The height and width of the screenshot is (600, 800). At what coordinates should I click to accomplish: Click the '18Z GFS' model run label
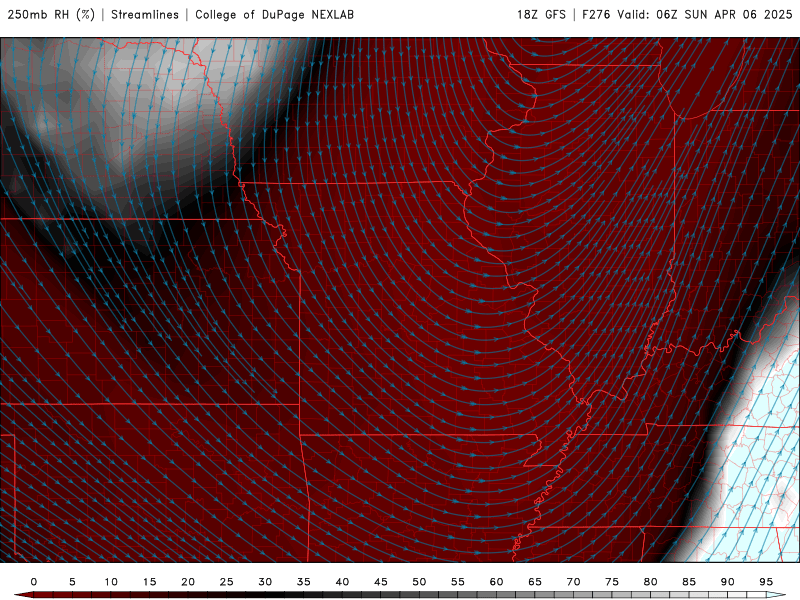[541, 15]
